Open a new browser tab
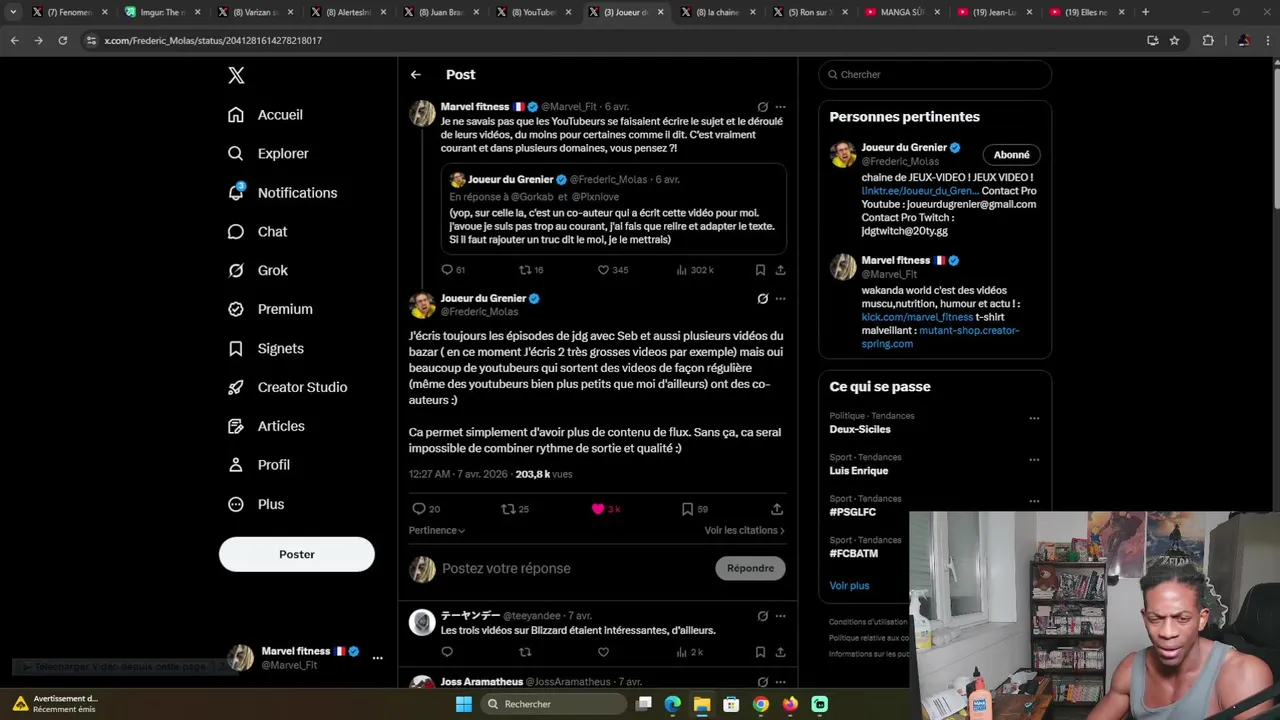The height and width of the screenshot is (720, 1280). tap(1145, 12)
